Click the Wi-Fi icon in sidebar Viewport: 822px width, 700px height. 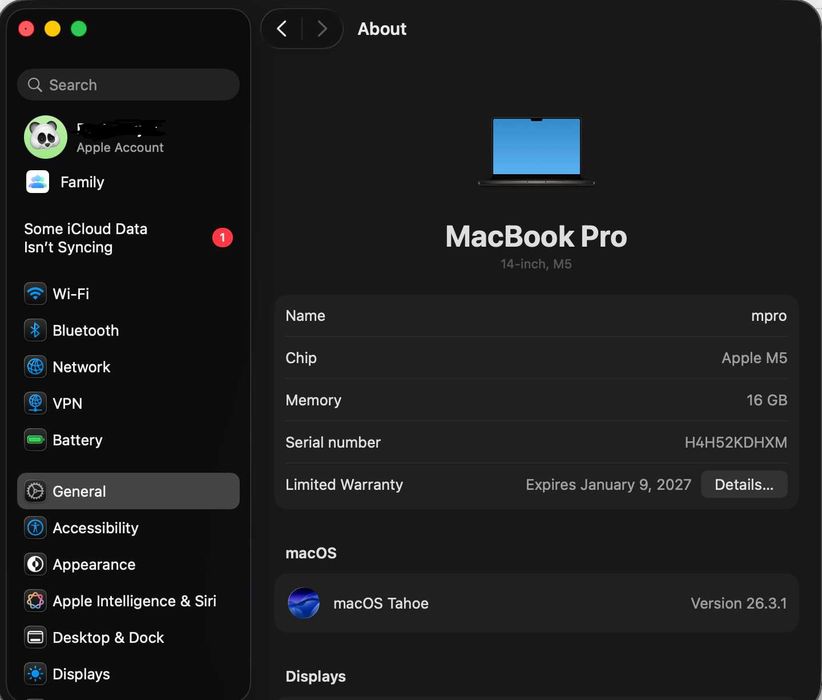[35, 294]
